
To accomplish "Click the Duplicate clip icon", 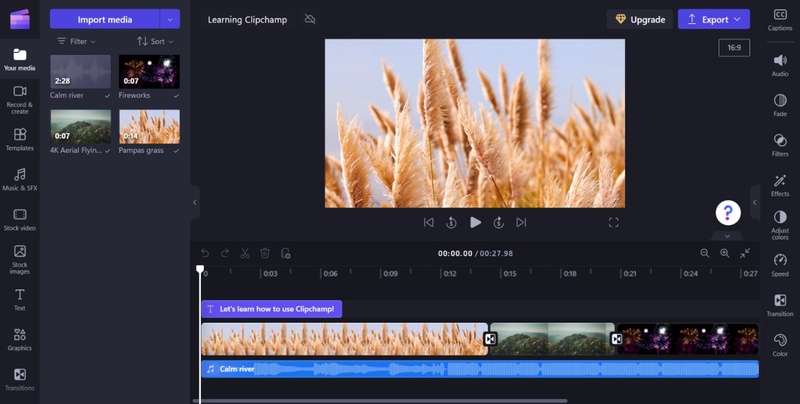I will (x=286, y=253).
